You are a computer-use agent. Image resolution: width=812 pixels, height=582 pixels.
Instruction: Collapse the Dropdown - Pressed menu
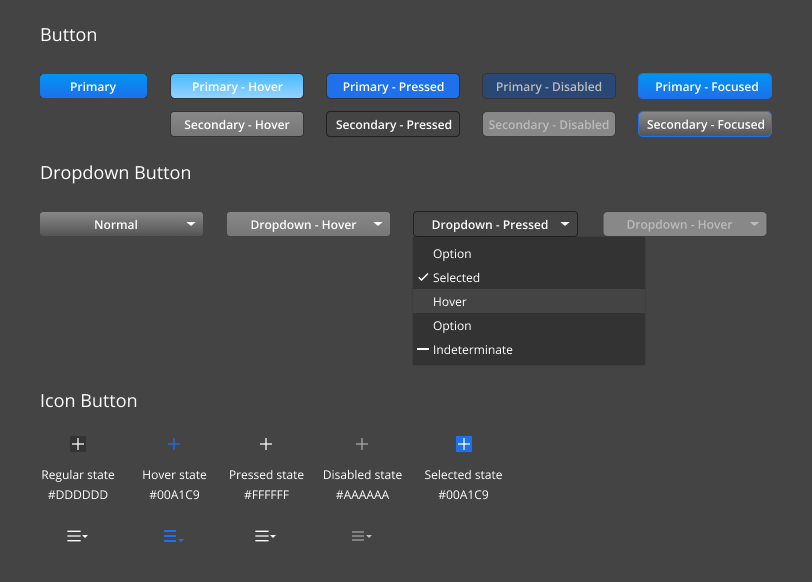point(494,224)
